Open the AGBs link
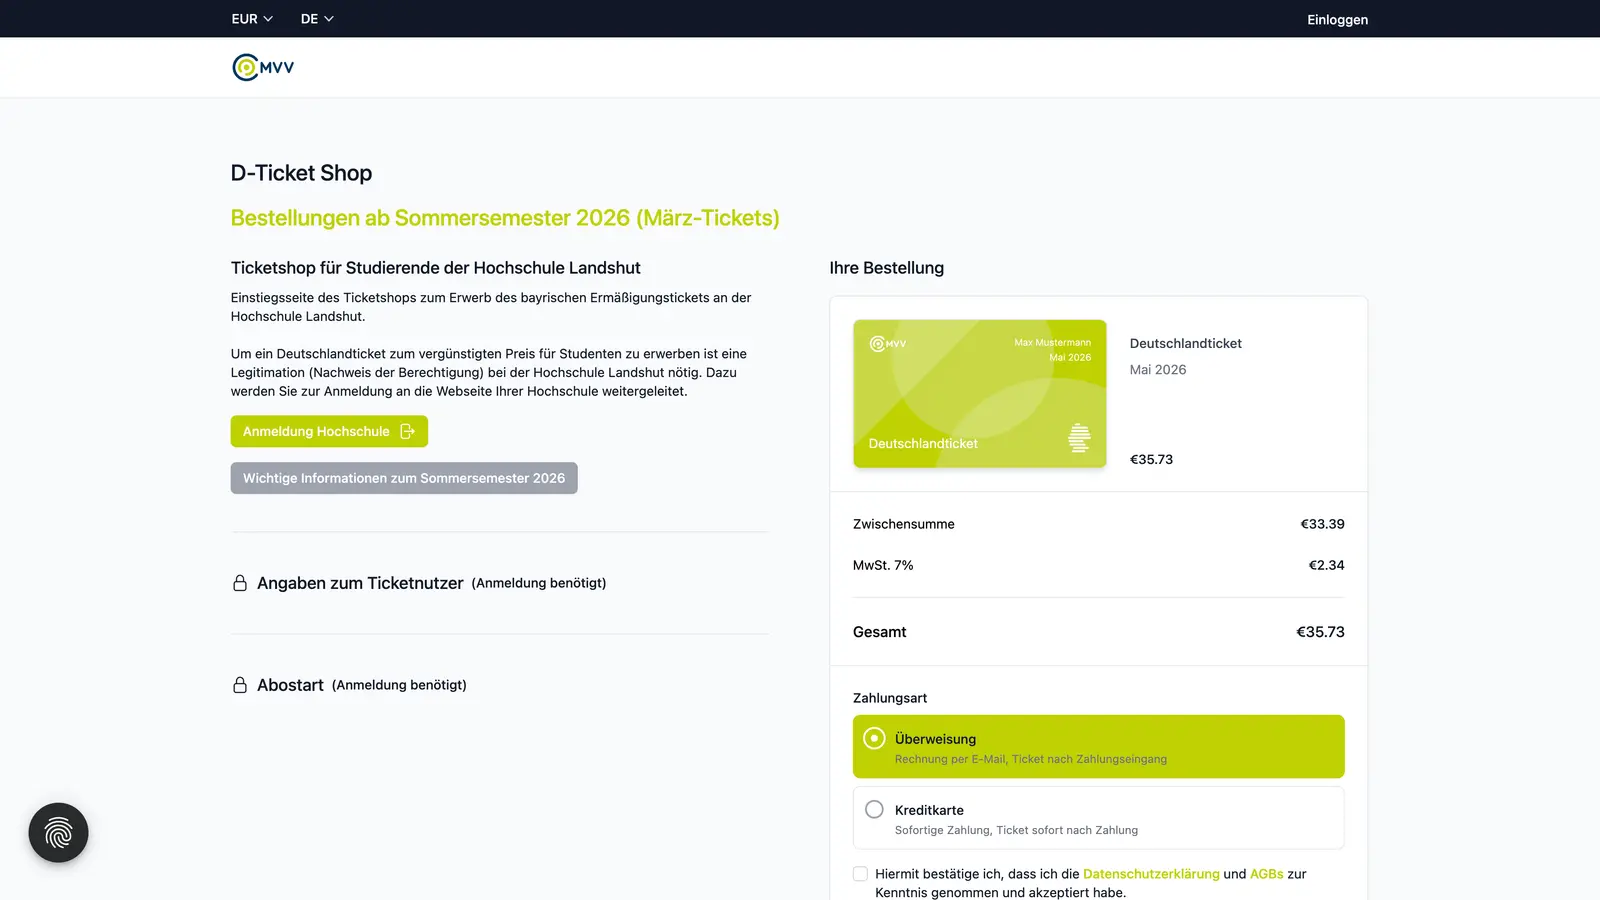This screenshot has width=1600, height=900. click(x=1266, y=874)
